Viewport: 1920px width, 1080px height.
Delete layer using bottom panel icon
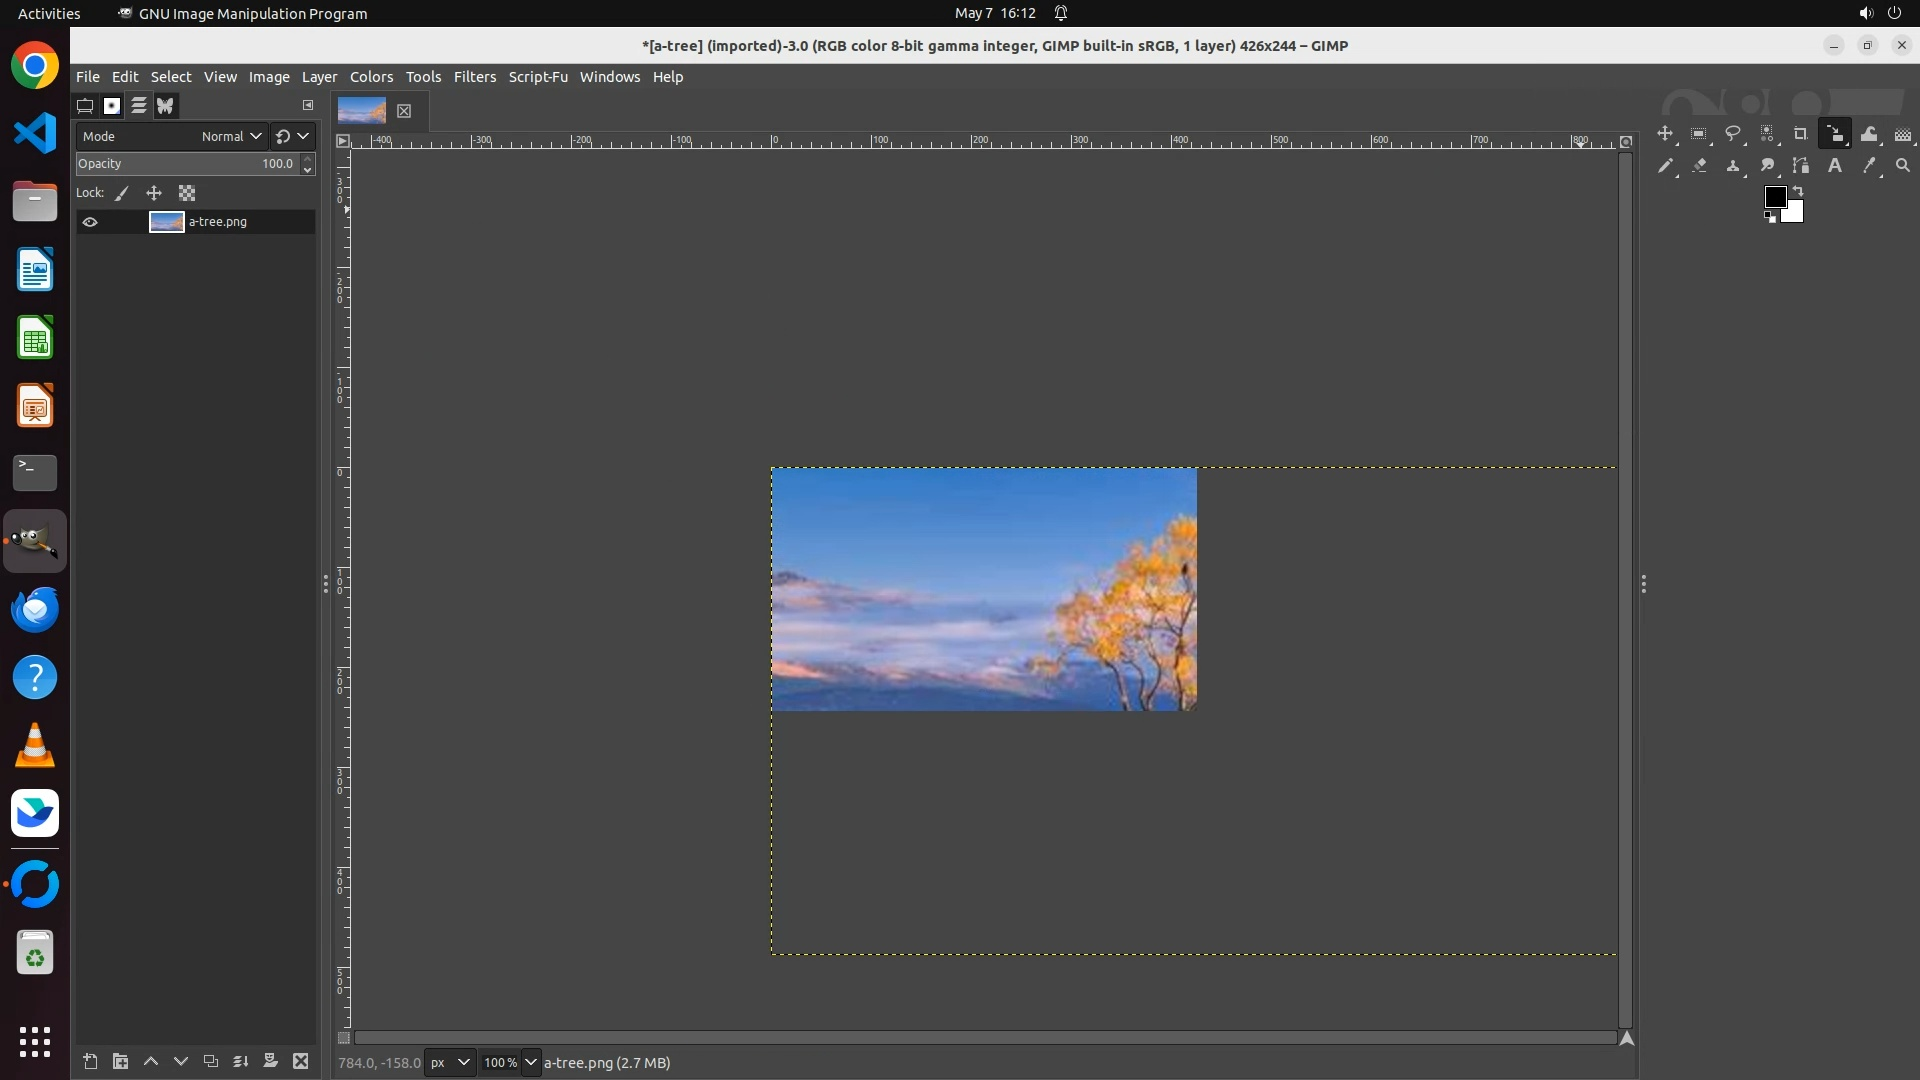point(300,1061)
